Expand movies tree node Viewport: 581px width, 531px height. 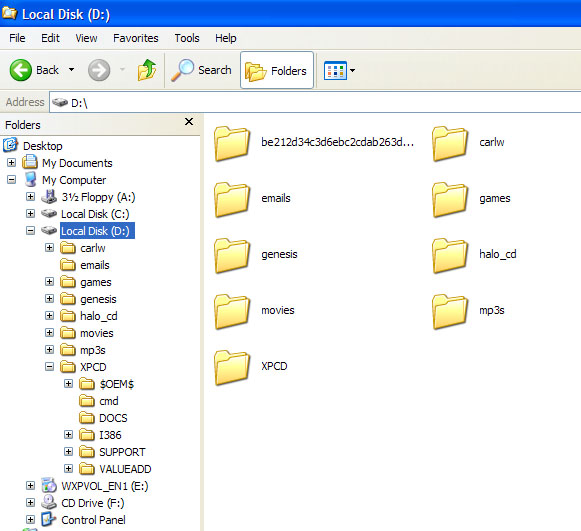click(x=49, y=333)
